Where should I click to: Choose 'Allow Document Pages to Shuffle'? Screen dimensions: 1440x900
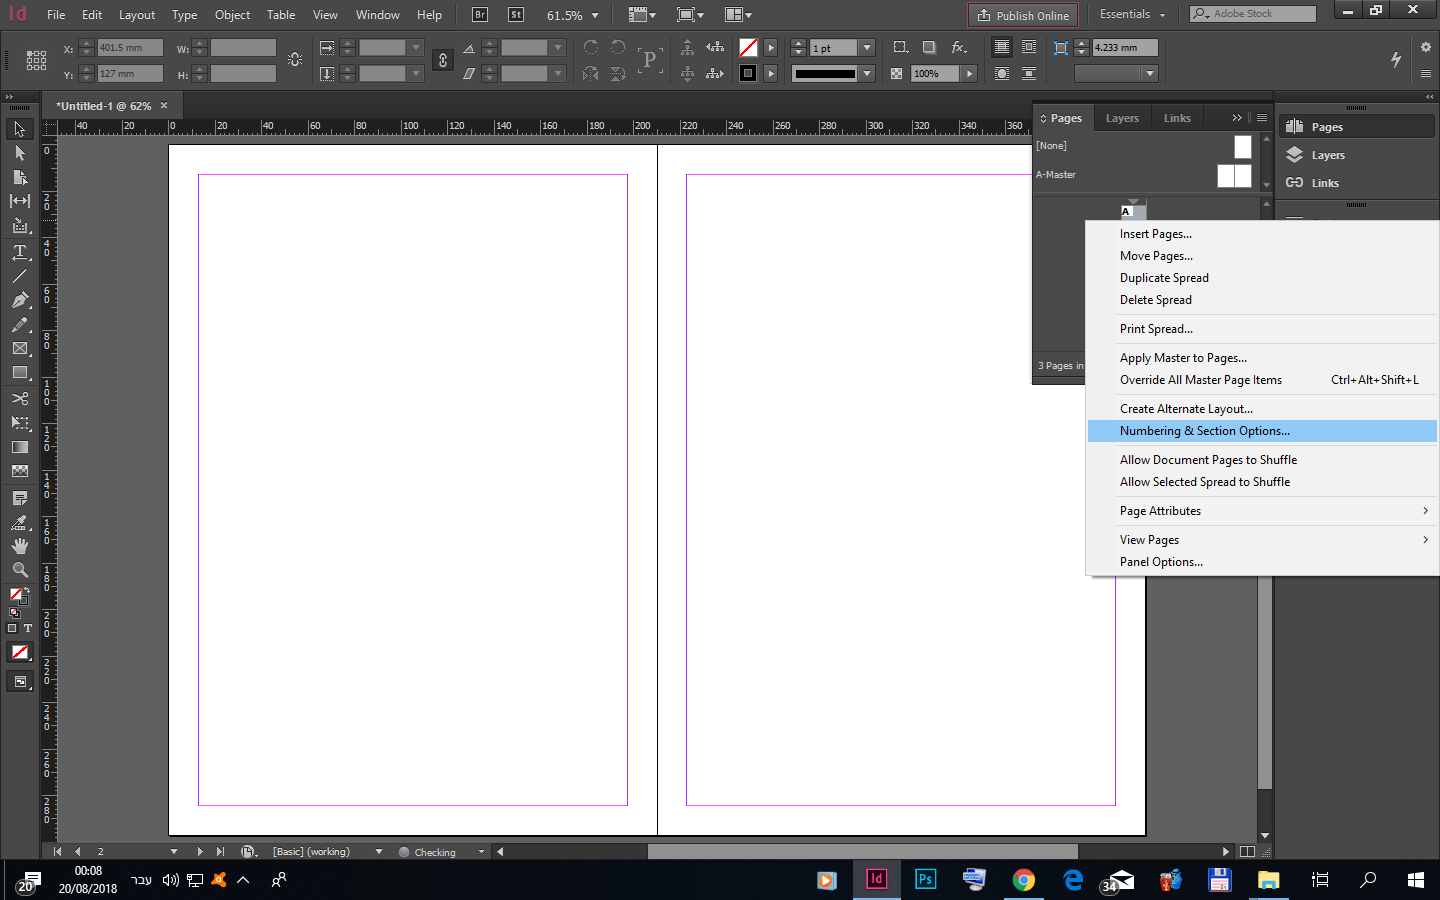click(1208, 459)
